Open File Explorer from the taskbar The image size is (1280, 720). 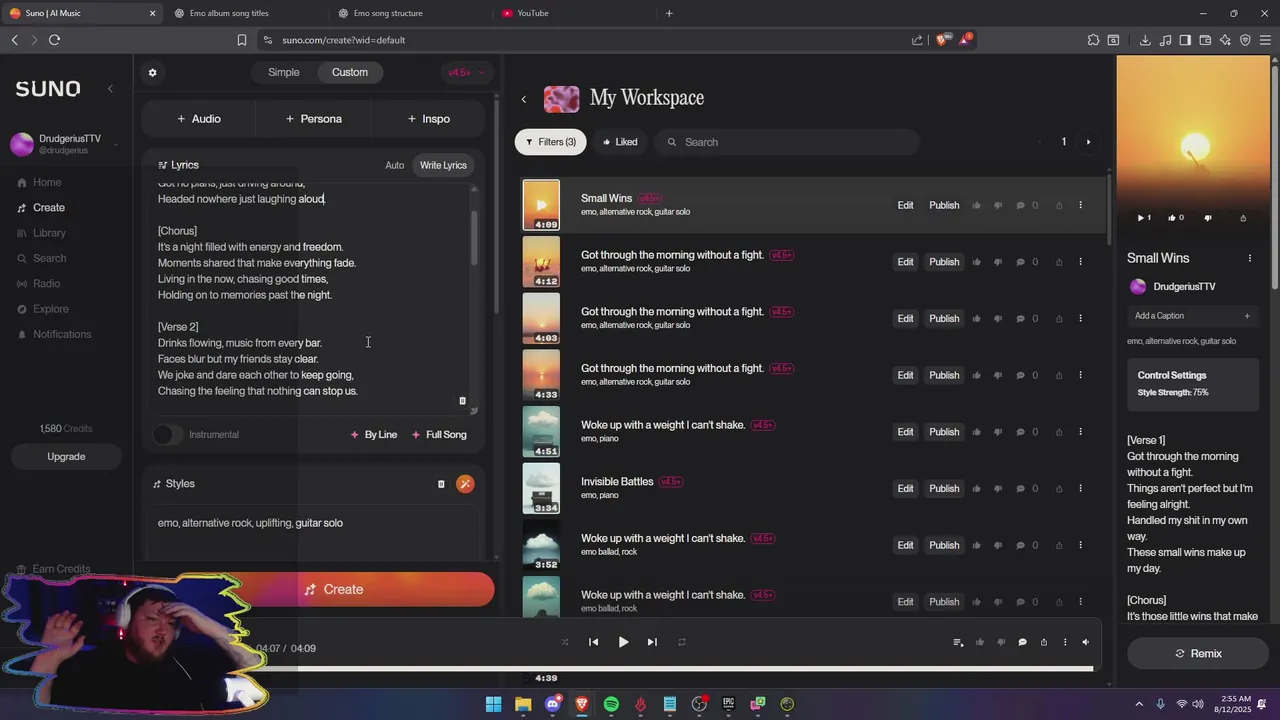tap(523, 704)
